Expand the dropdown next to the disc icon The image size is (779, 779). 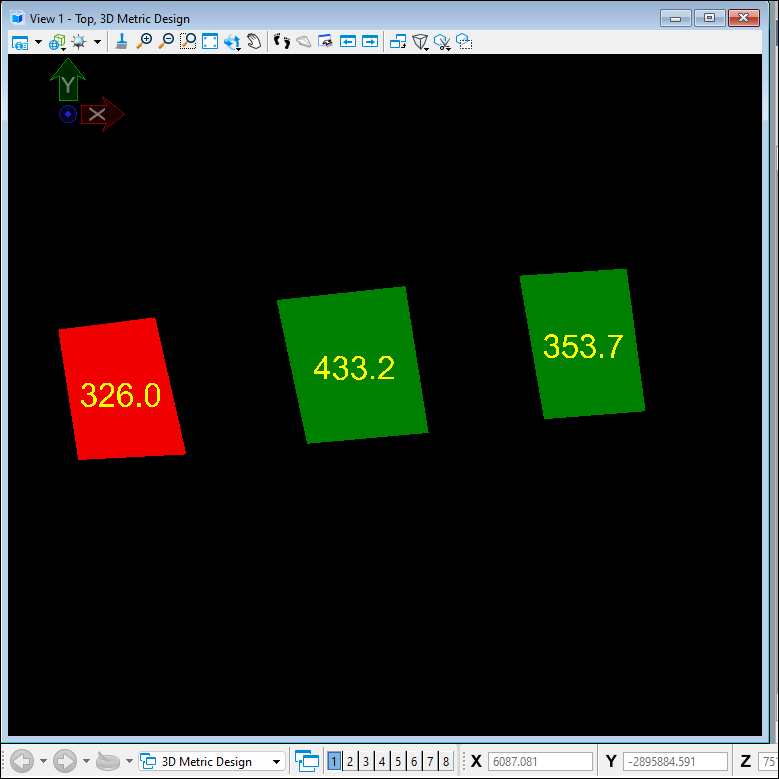(129, 761)
